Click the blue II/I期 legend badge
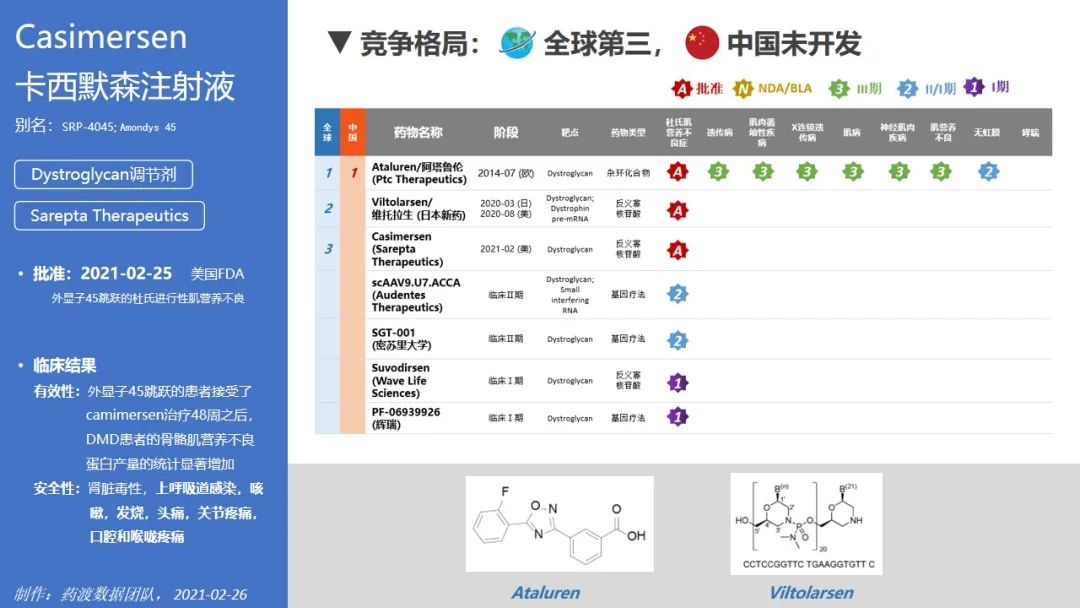Viewport: 1080px width, 608px height. click(907, 89)
